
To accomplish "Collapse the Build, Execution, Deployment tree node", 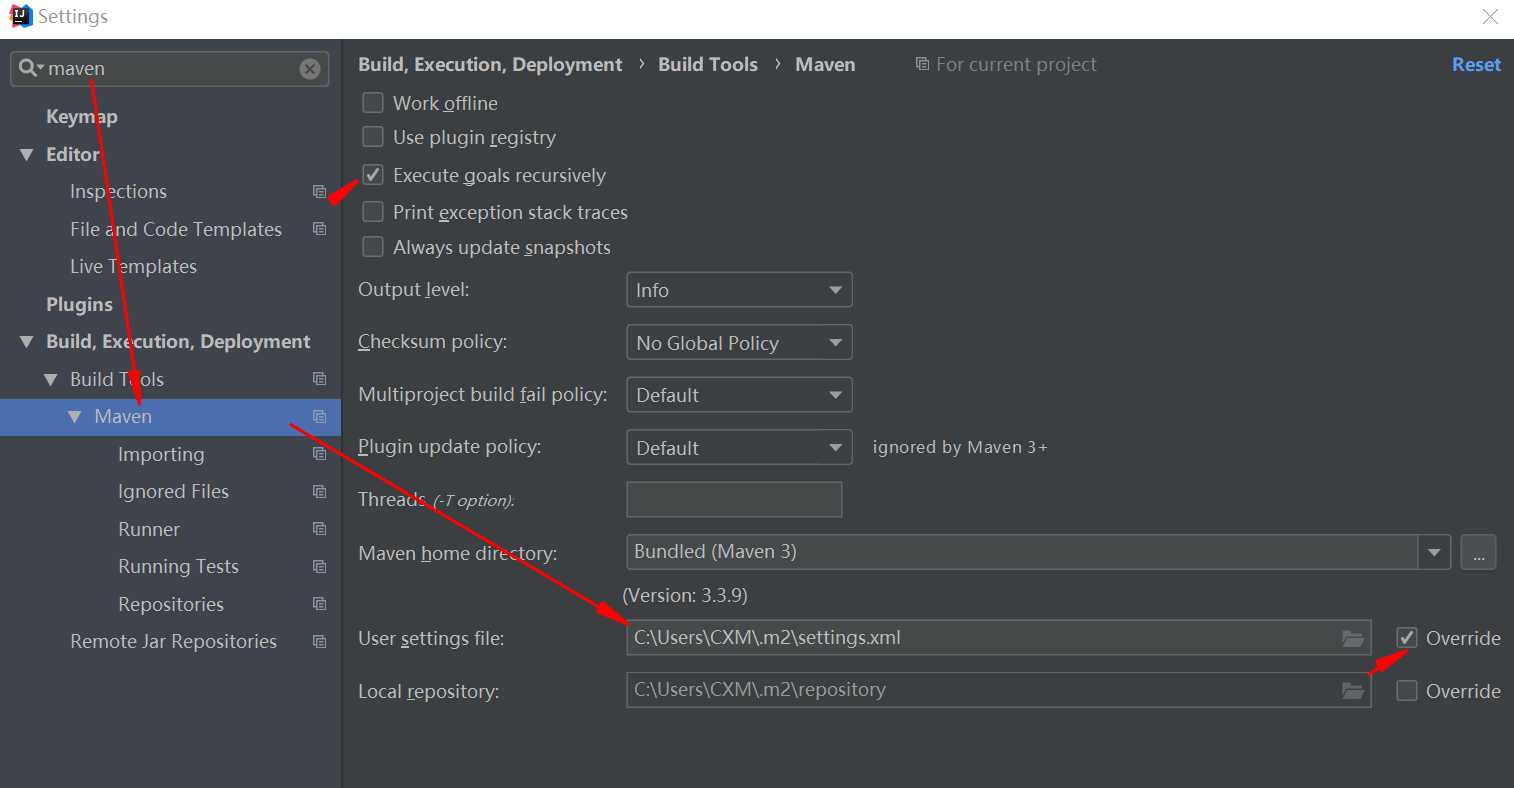I will [x=27, y=342].
